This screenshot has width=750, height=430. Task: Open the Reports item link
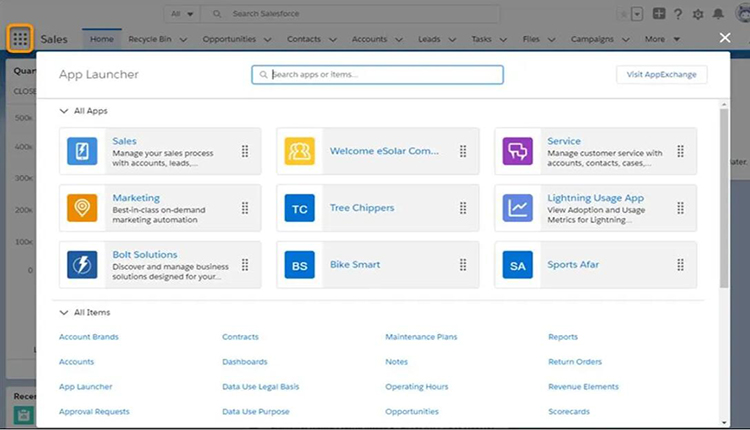point(563,337)
